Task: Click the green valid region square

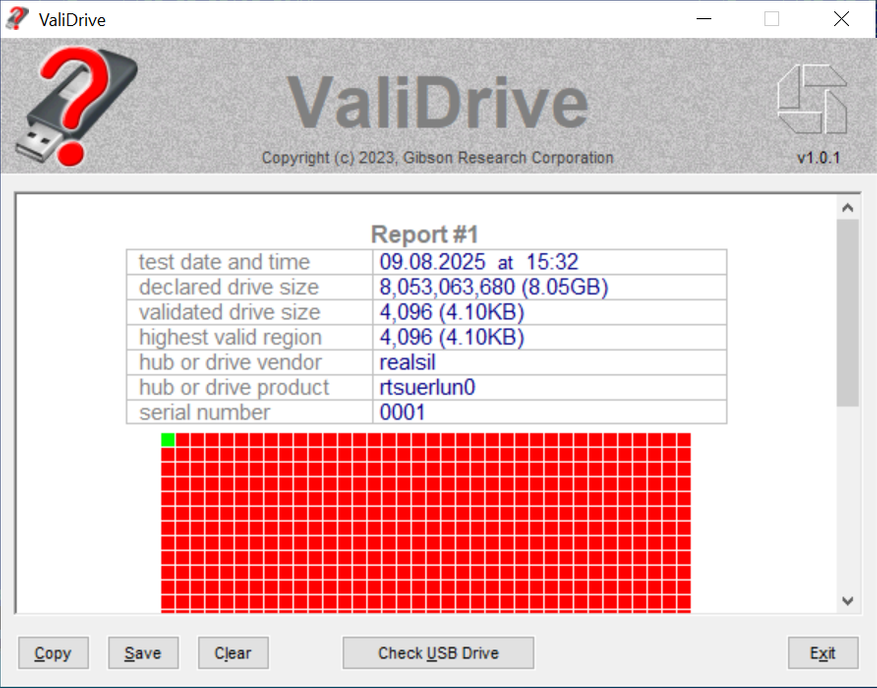Action: (168, 440)
